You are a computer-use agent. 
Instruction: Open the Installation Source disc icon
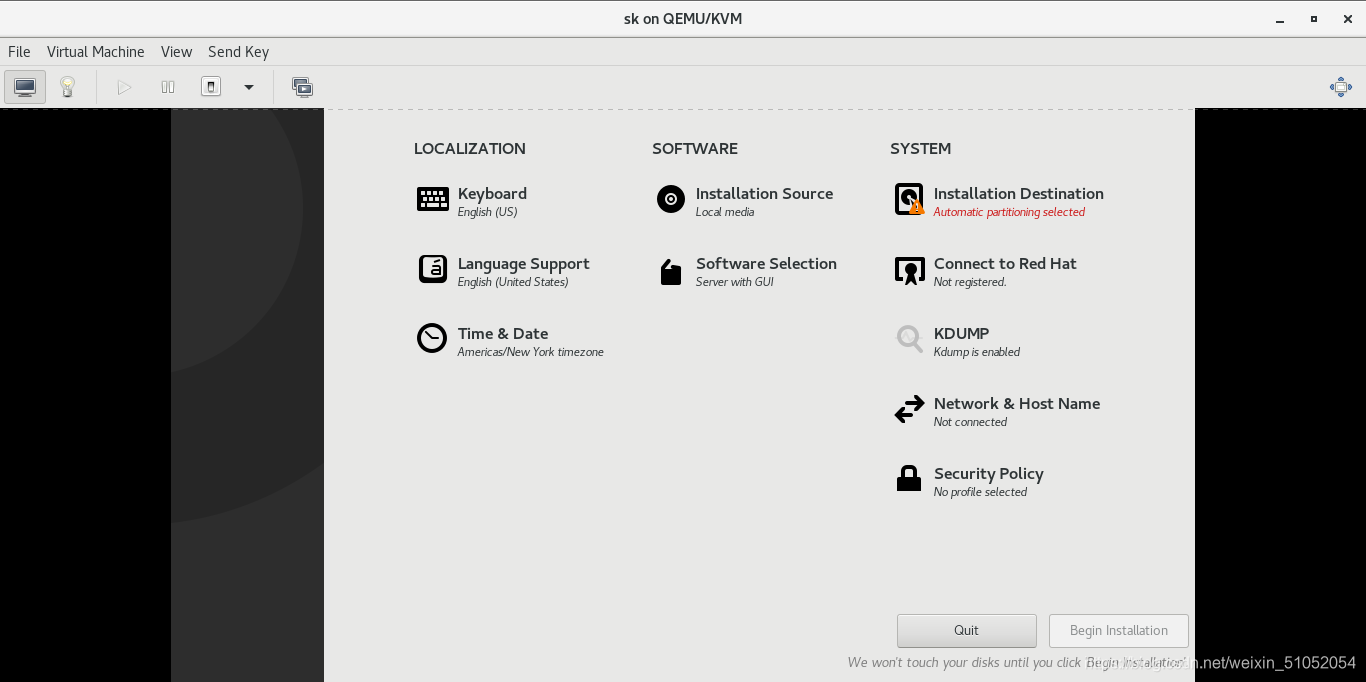[671, 199]
